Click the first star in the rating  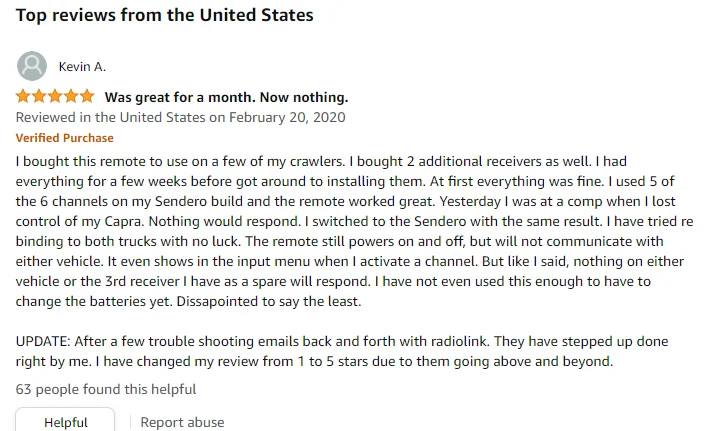(24, 97)
